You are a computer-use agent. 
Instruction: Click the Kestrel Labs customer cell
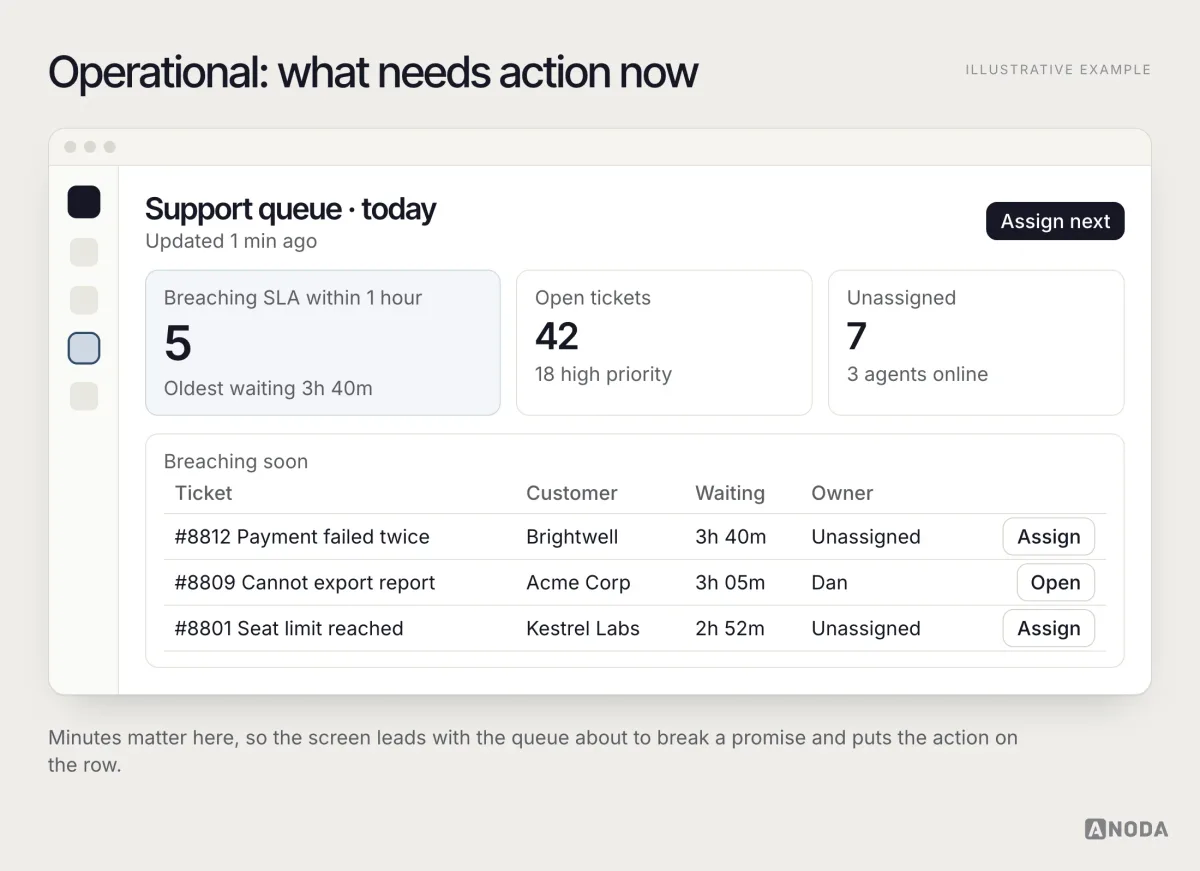coord(583,629)
